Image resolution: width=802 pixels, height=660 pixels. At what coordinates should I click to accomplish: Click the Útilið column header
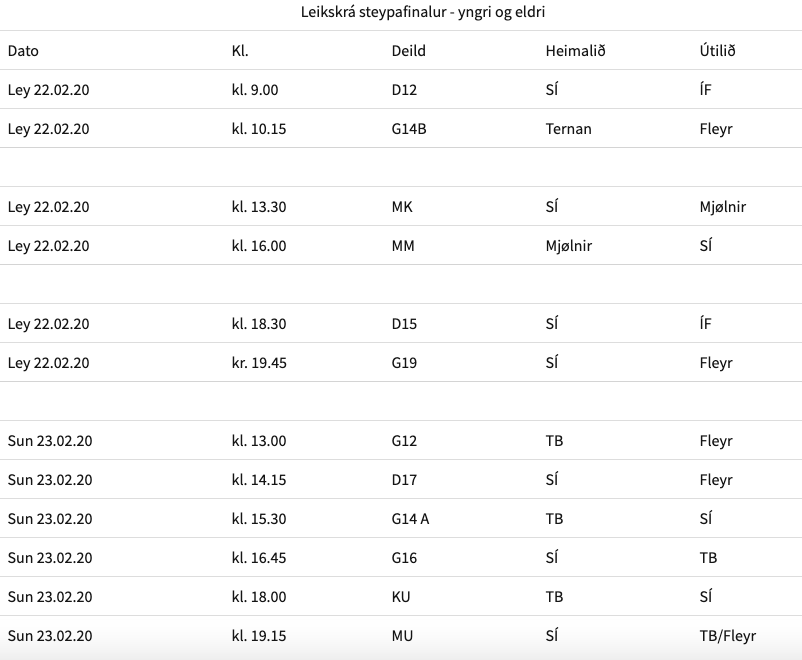tap(718, 51)
